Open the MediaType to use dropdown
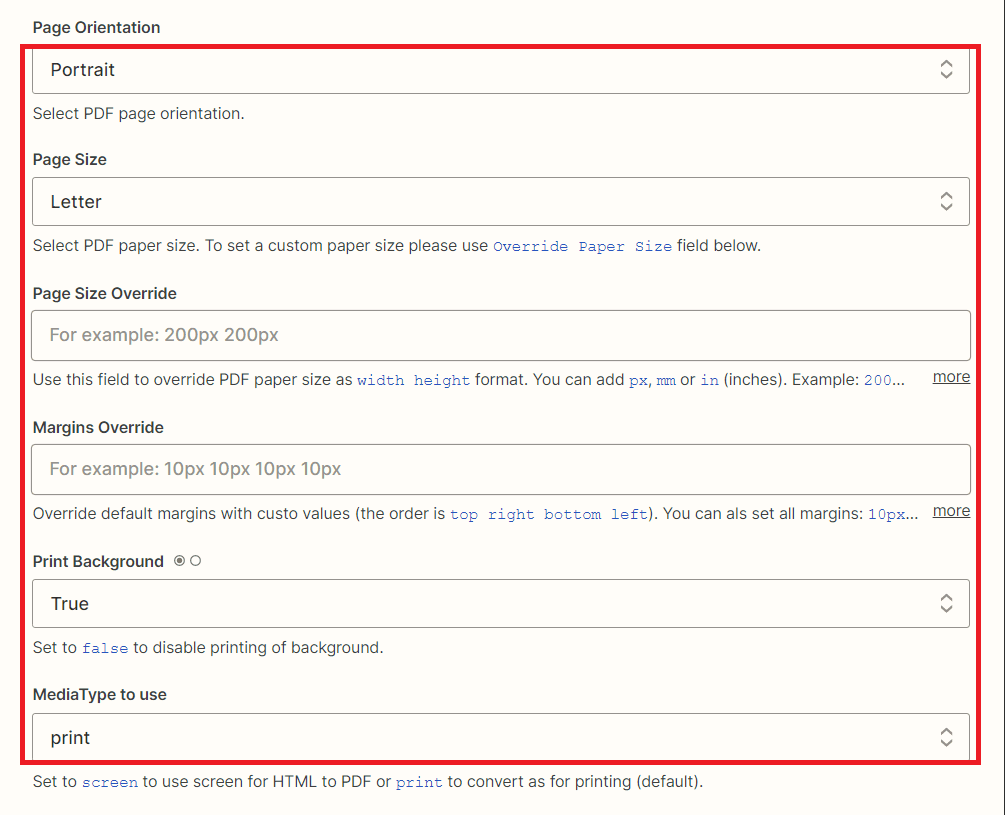This screenshot has height=815, width=1005. click(x=500, y=737)
